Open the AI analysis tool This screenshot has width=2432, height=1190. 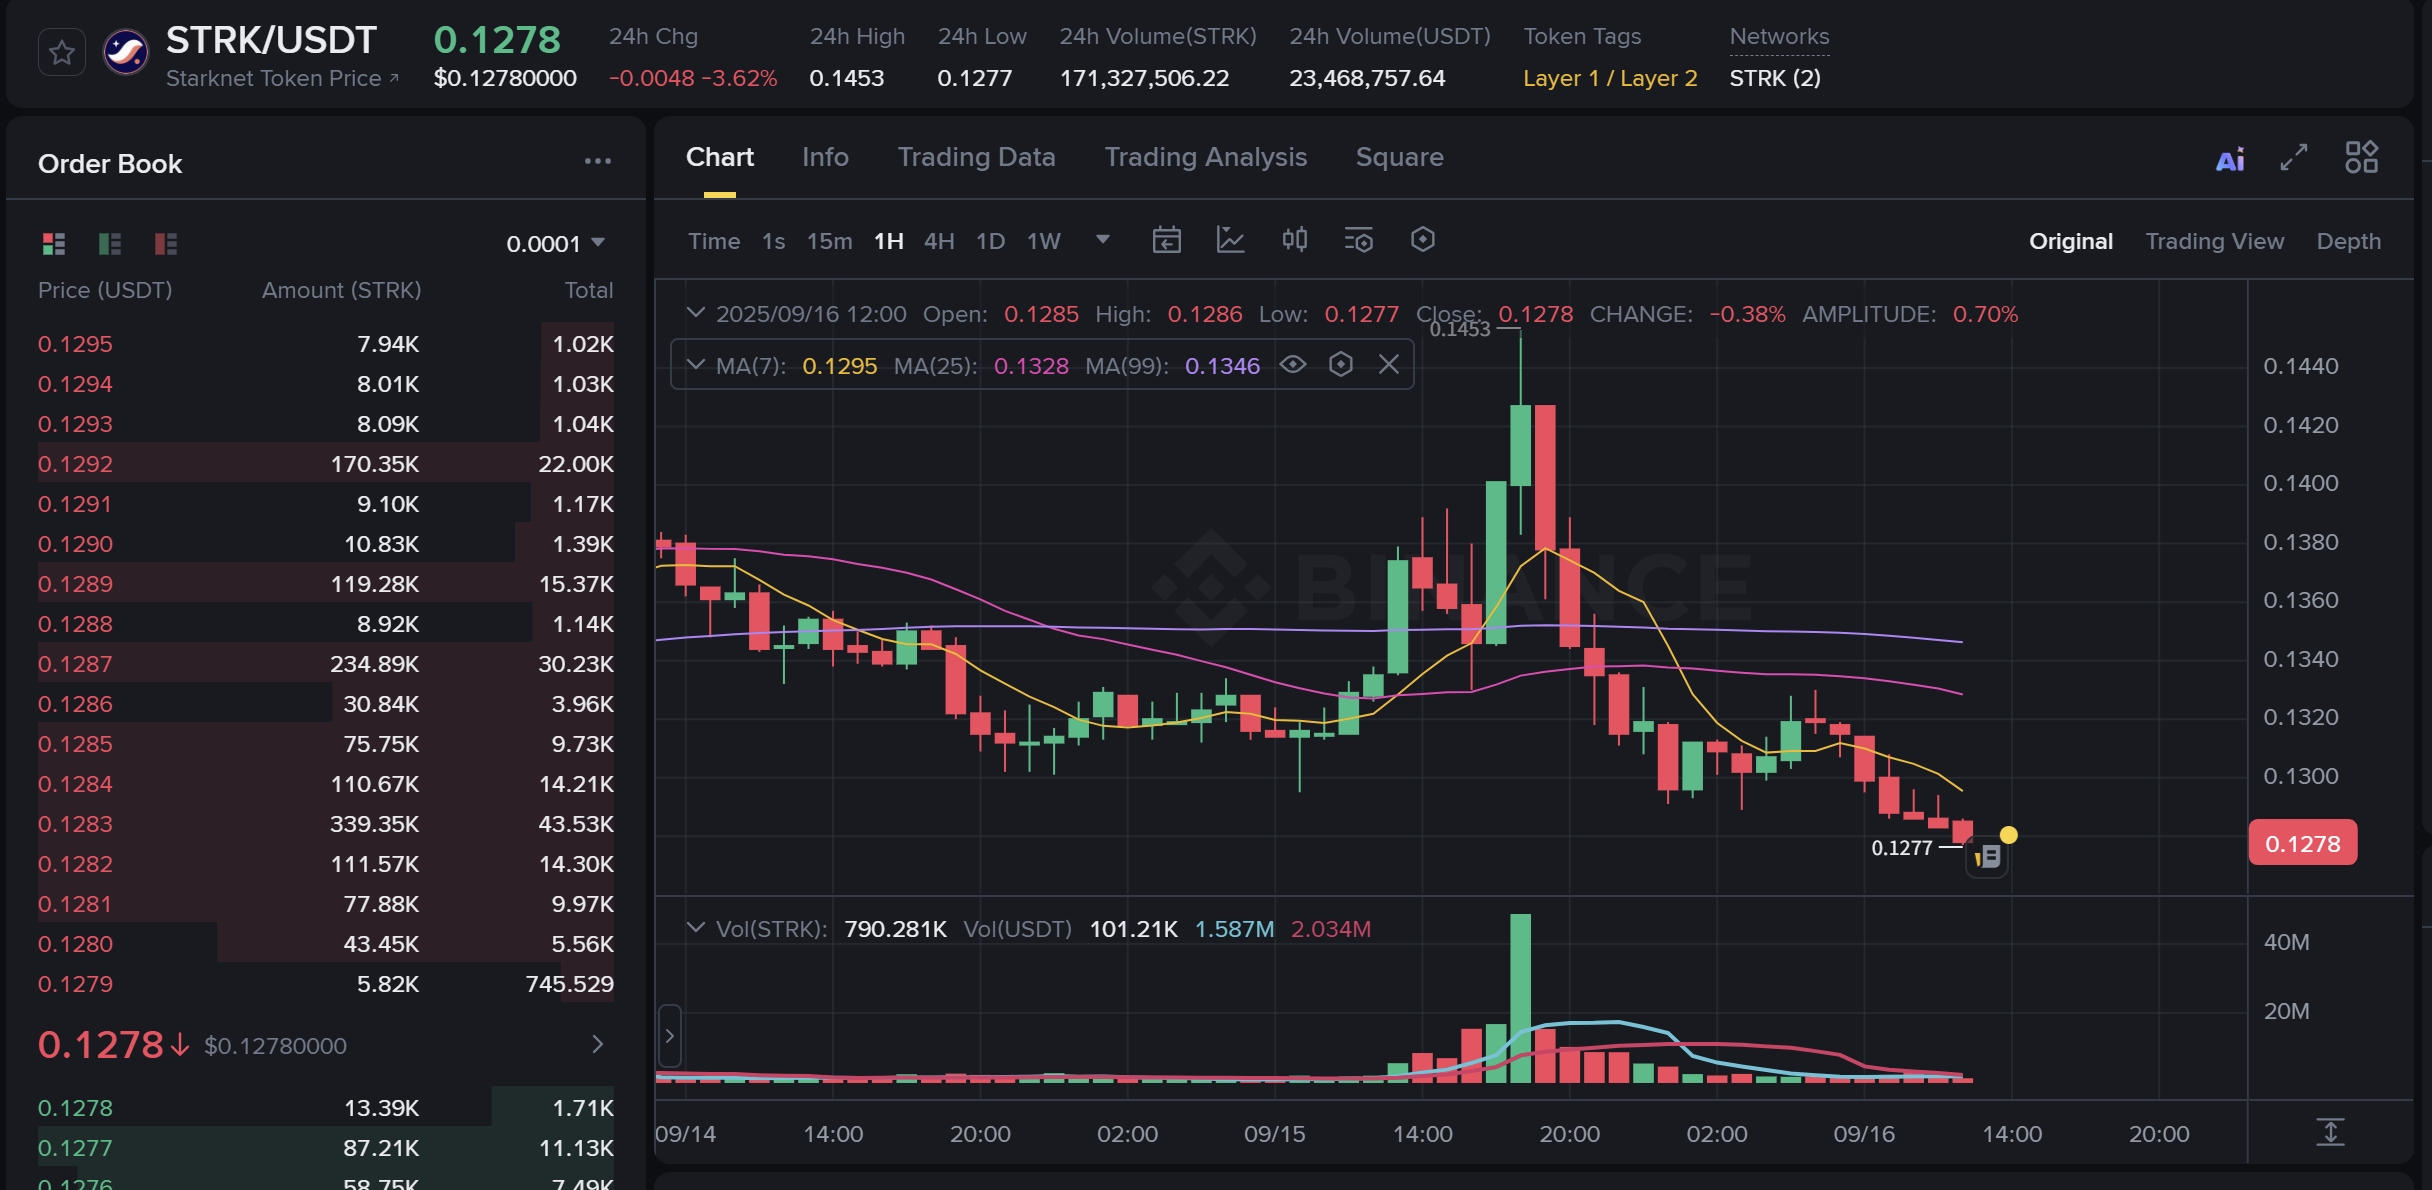(x=2230, y=160)
